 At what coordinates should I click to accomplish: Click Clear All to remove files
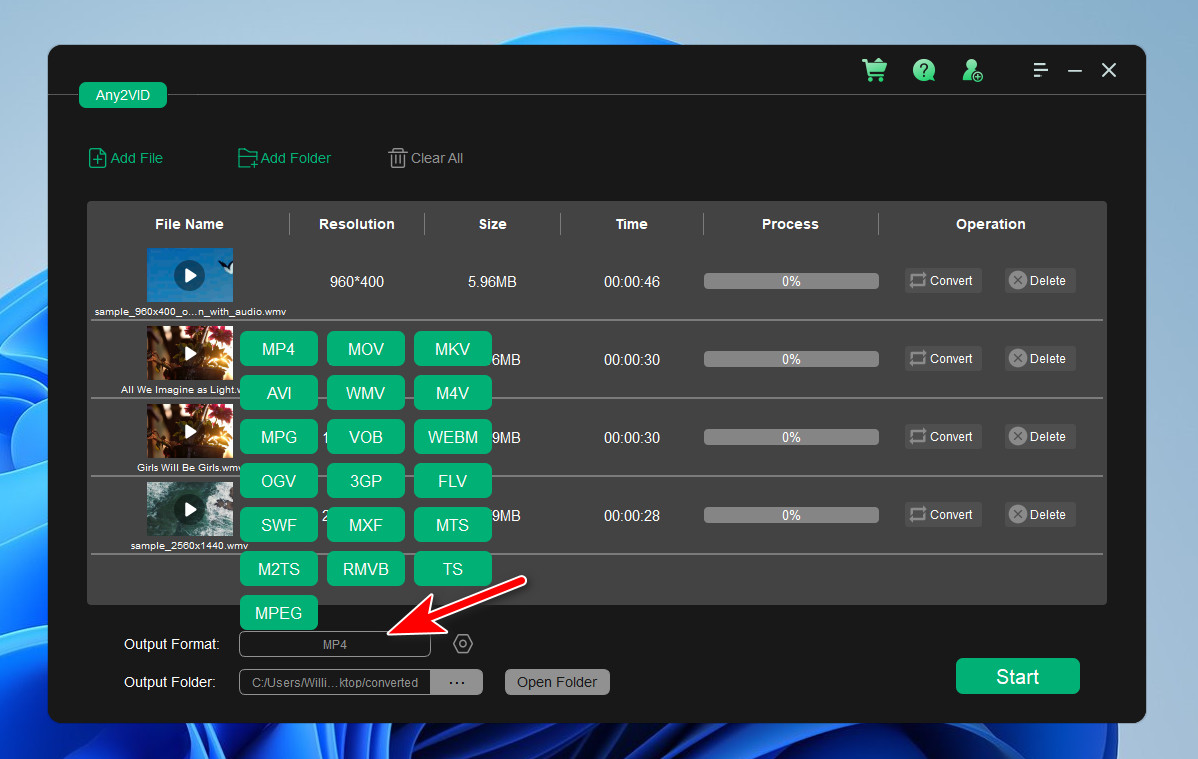click(x=426, y=158)
